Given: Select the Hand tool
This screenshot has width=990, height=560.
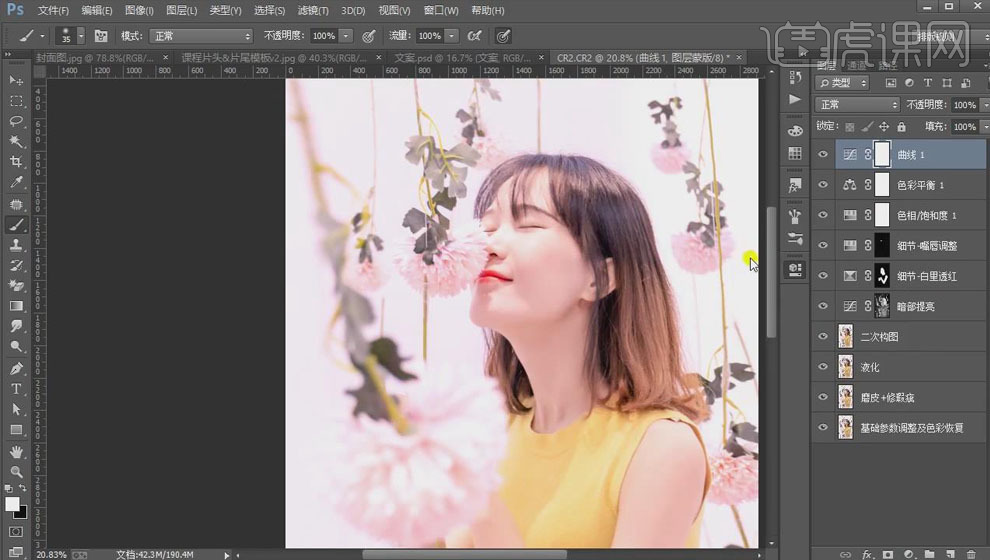Looking at the screenshot, I should (x=16, y=451).
